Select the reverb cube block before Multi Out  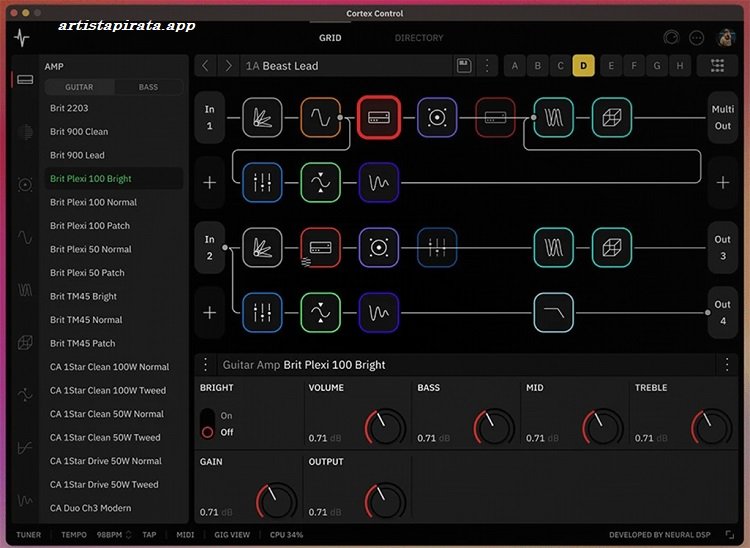click(x=612, y=118)
